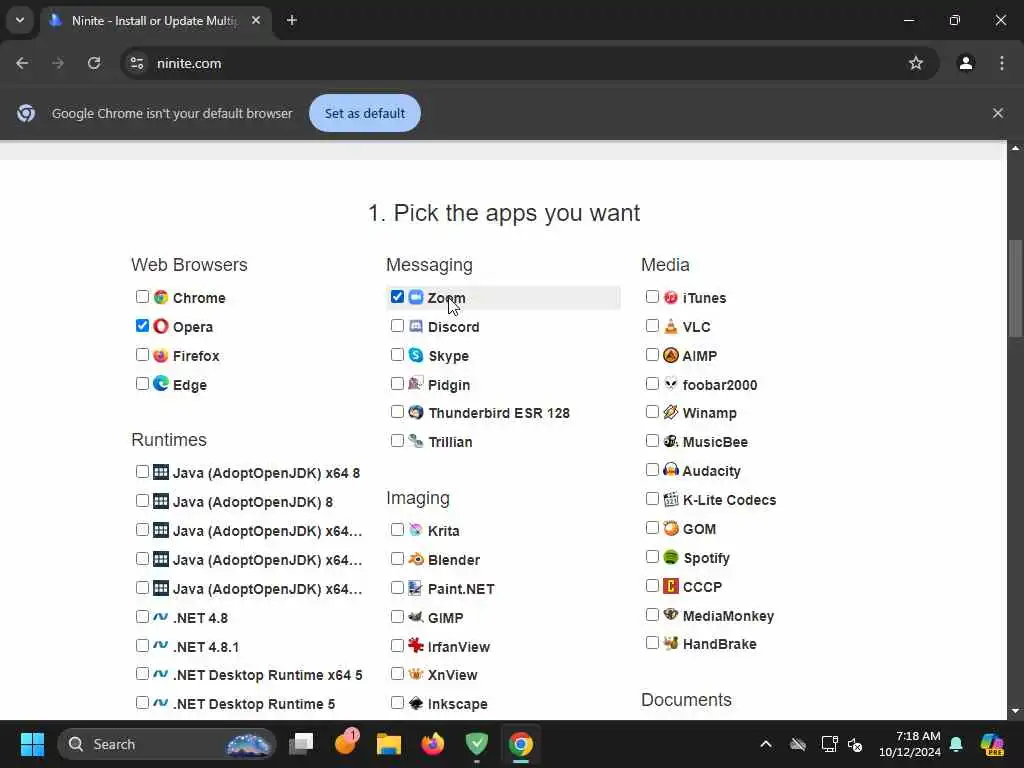Launch Firefox from the taskbar

click(432, 744)
